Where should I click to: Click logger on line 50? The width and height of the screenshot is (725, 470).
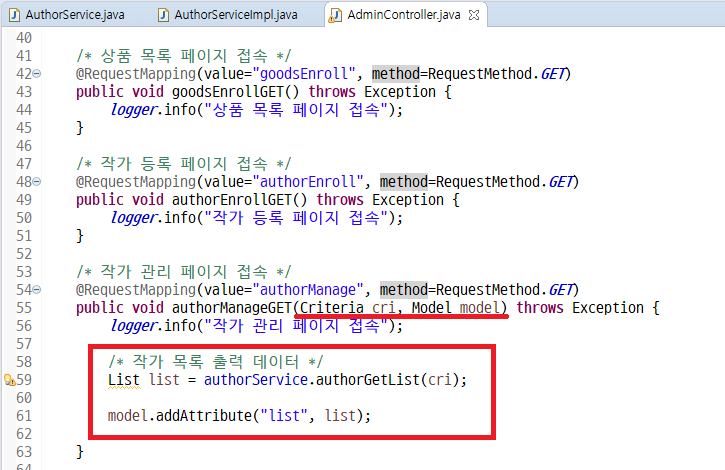134,218
